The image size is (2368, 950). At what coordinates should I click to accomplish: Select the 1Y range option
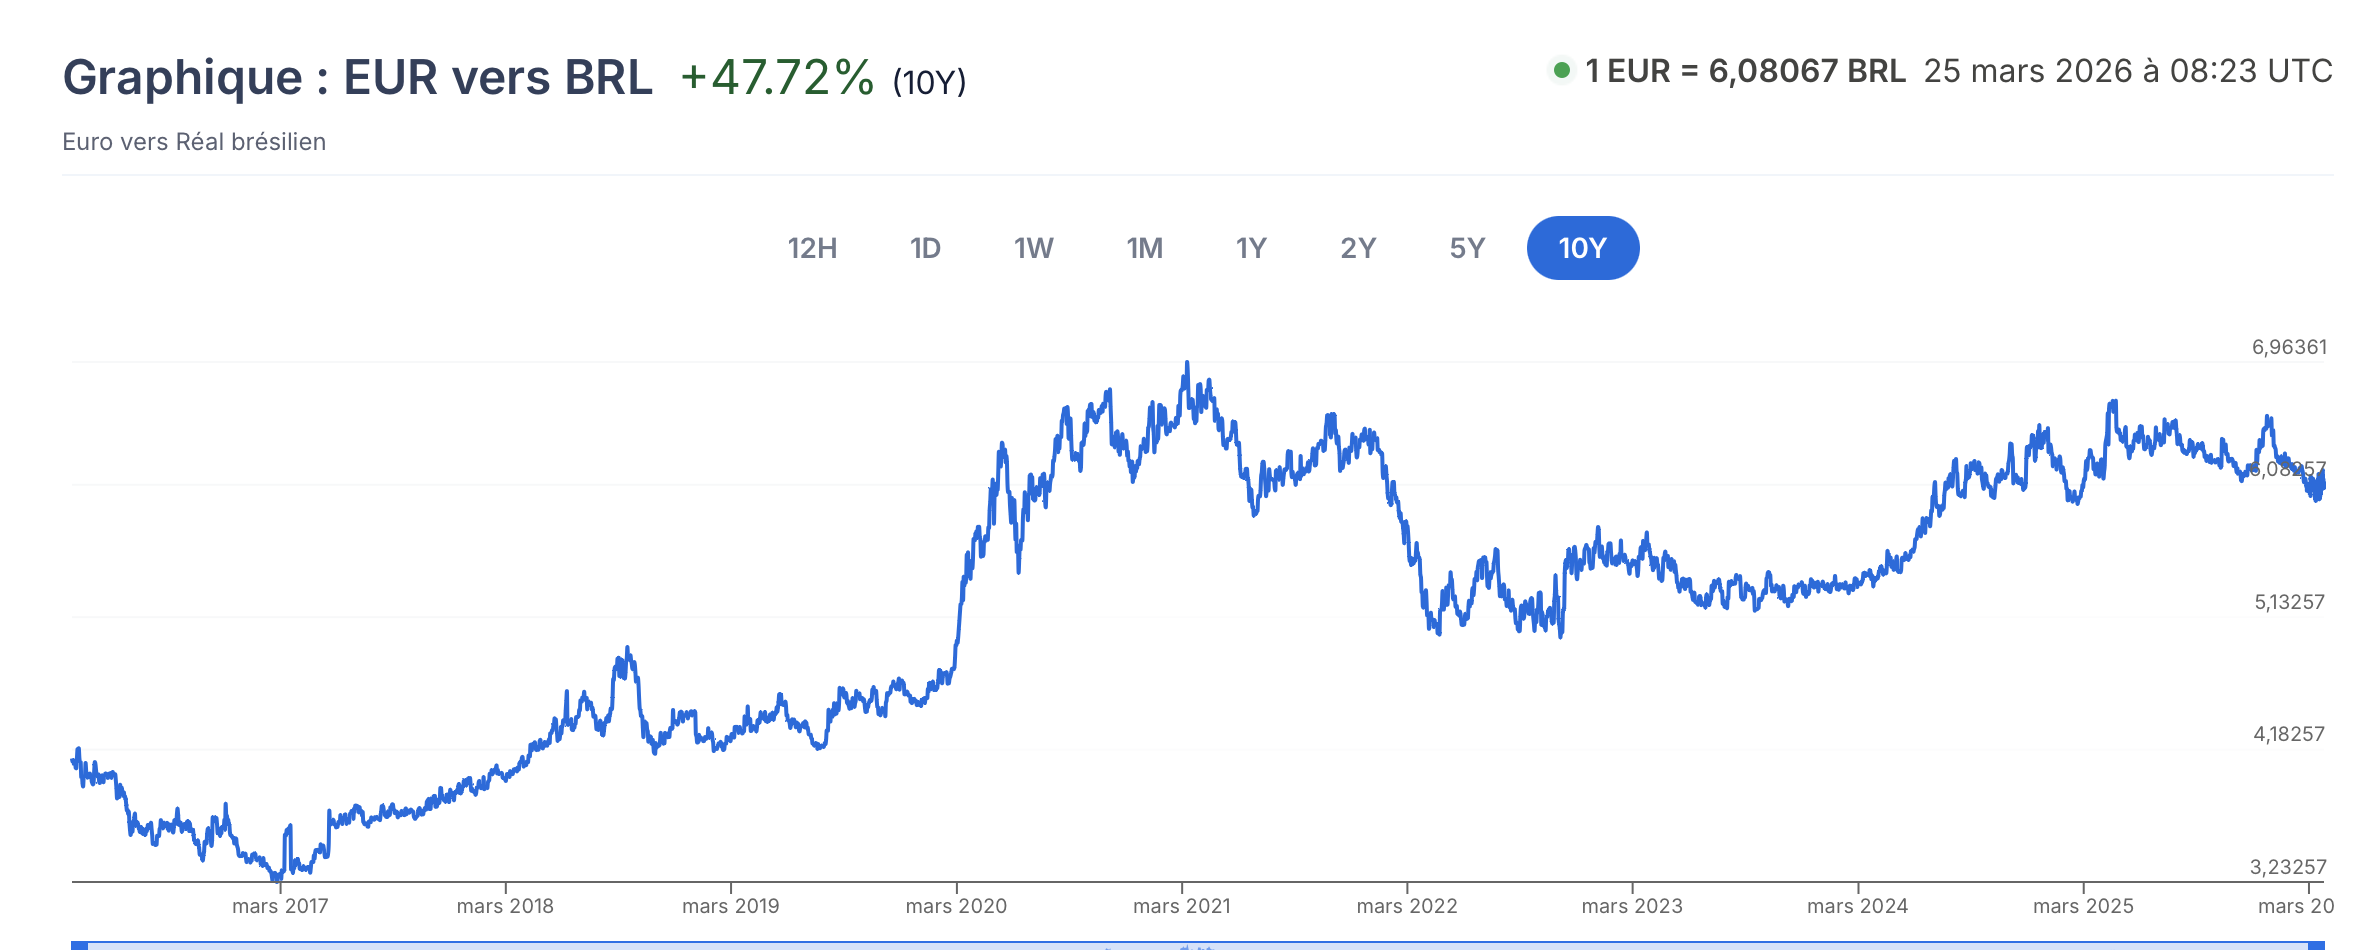tap(1251, 248)
